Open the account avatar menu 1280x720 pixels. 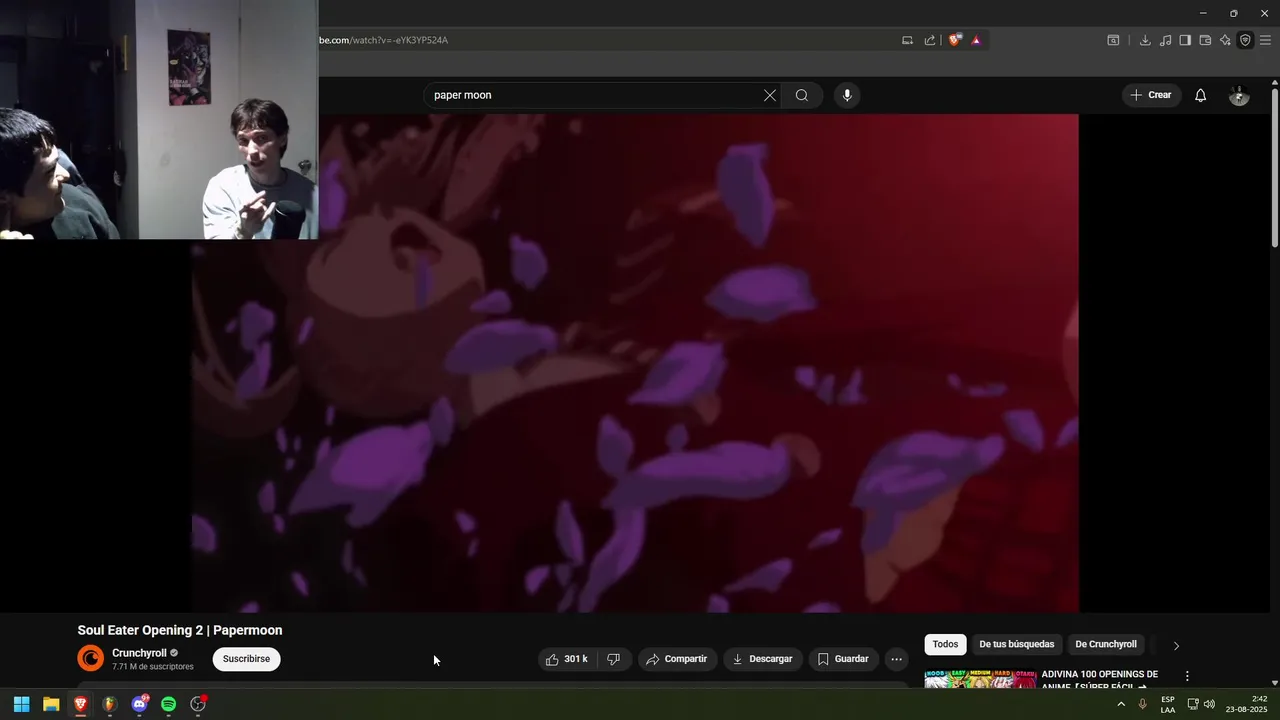[1239, 95]
